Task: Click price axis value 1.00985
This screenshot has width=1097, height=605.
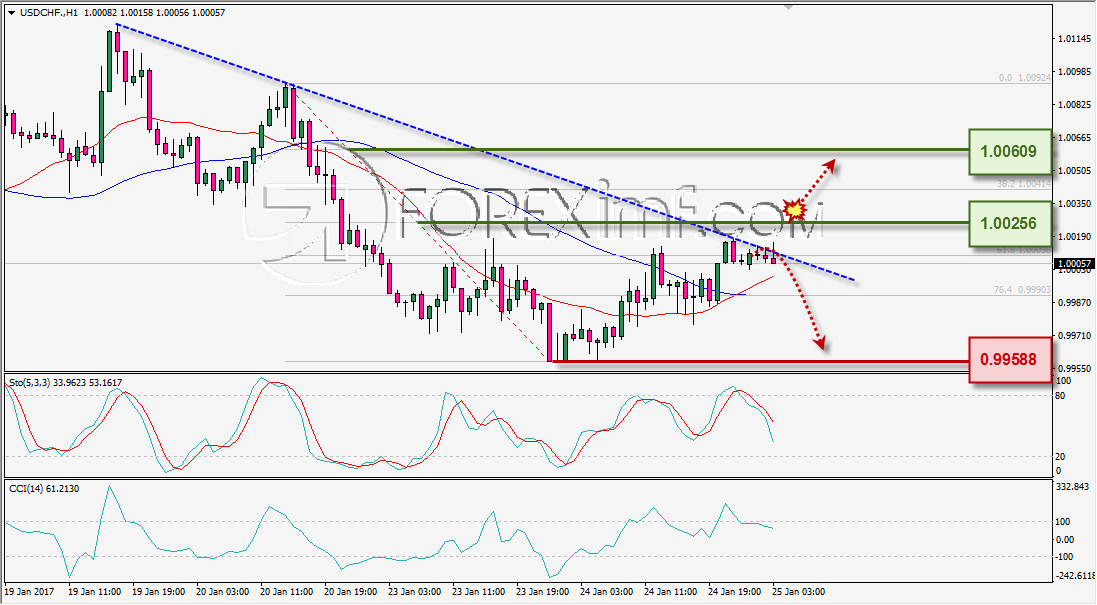Action: click(x=1075, y=72)
